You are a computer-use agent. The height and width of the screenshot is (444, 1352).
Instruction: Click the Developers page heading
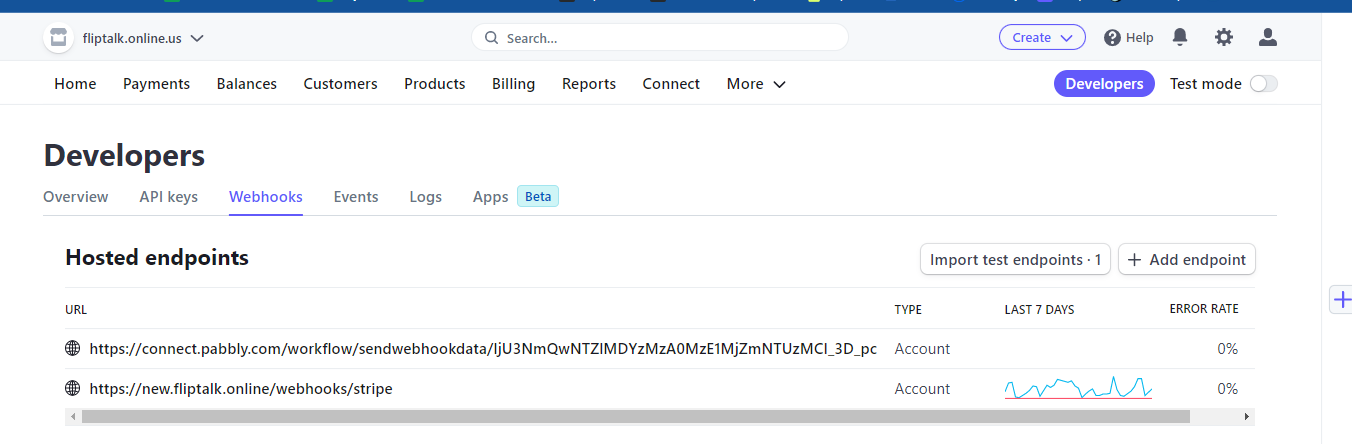tap(124, 156)
